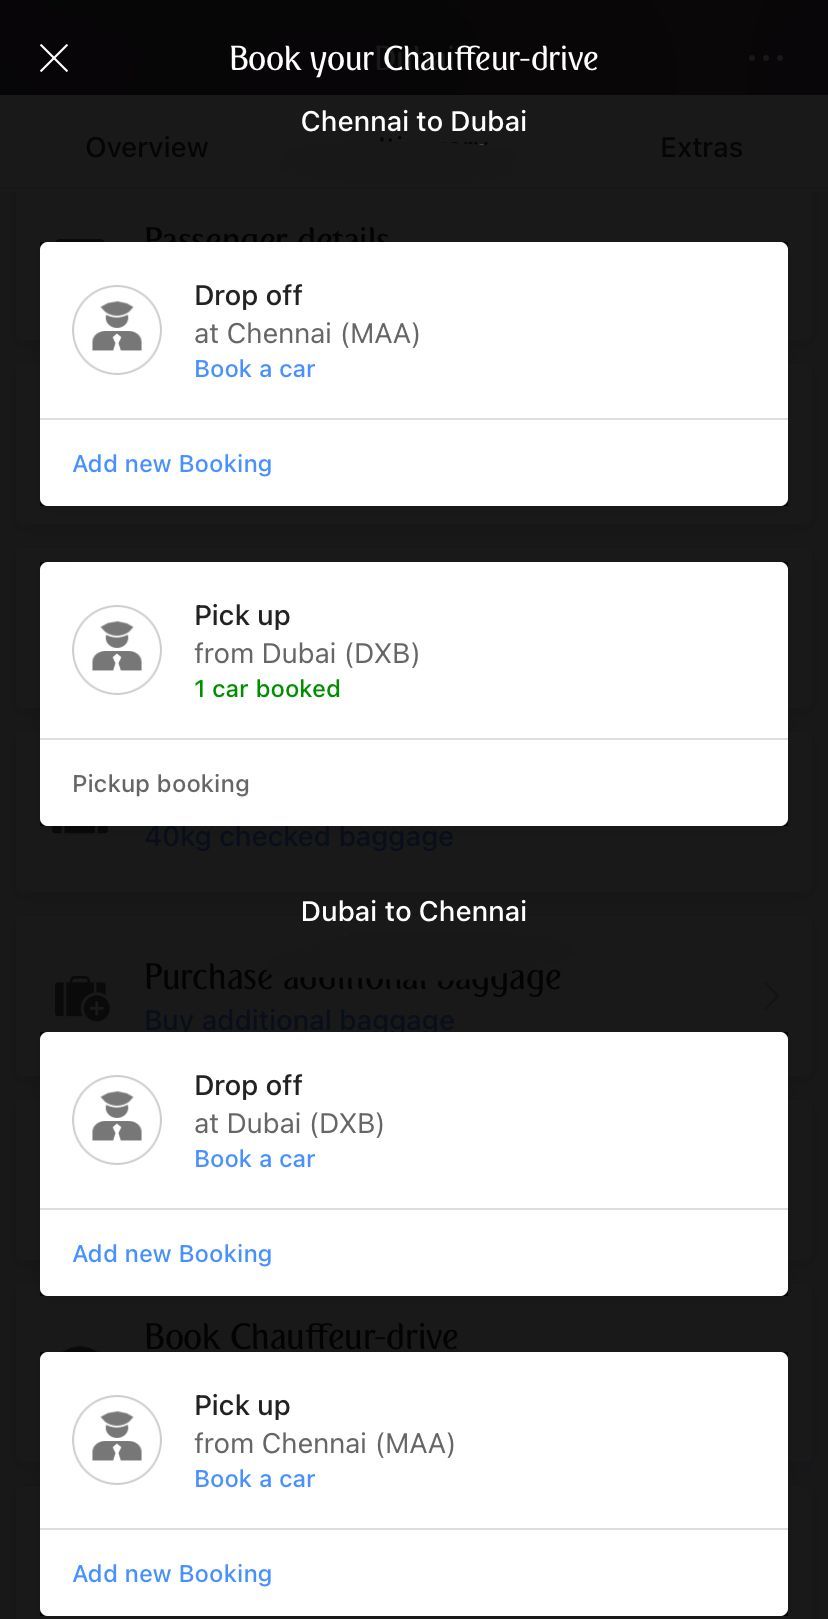Expand the Purchase additional baggage chevron
The width and height of the screenshot is (828, 1619).
(x=771, y=996)
